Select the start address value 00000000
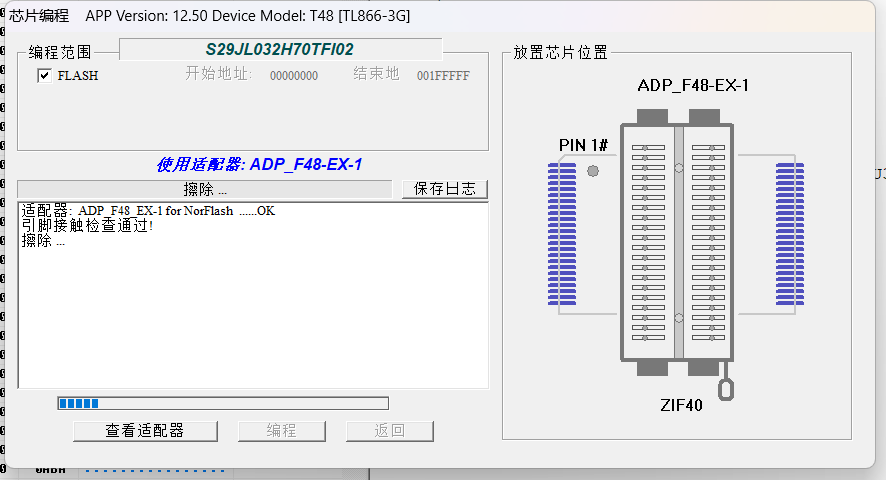Screen dimensions: 886x480 [x=294, y=75]
